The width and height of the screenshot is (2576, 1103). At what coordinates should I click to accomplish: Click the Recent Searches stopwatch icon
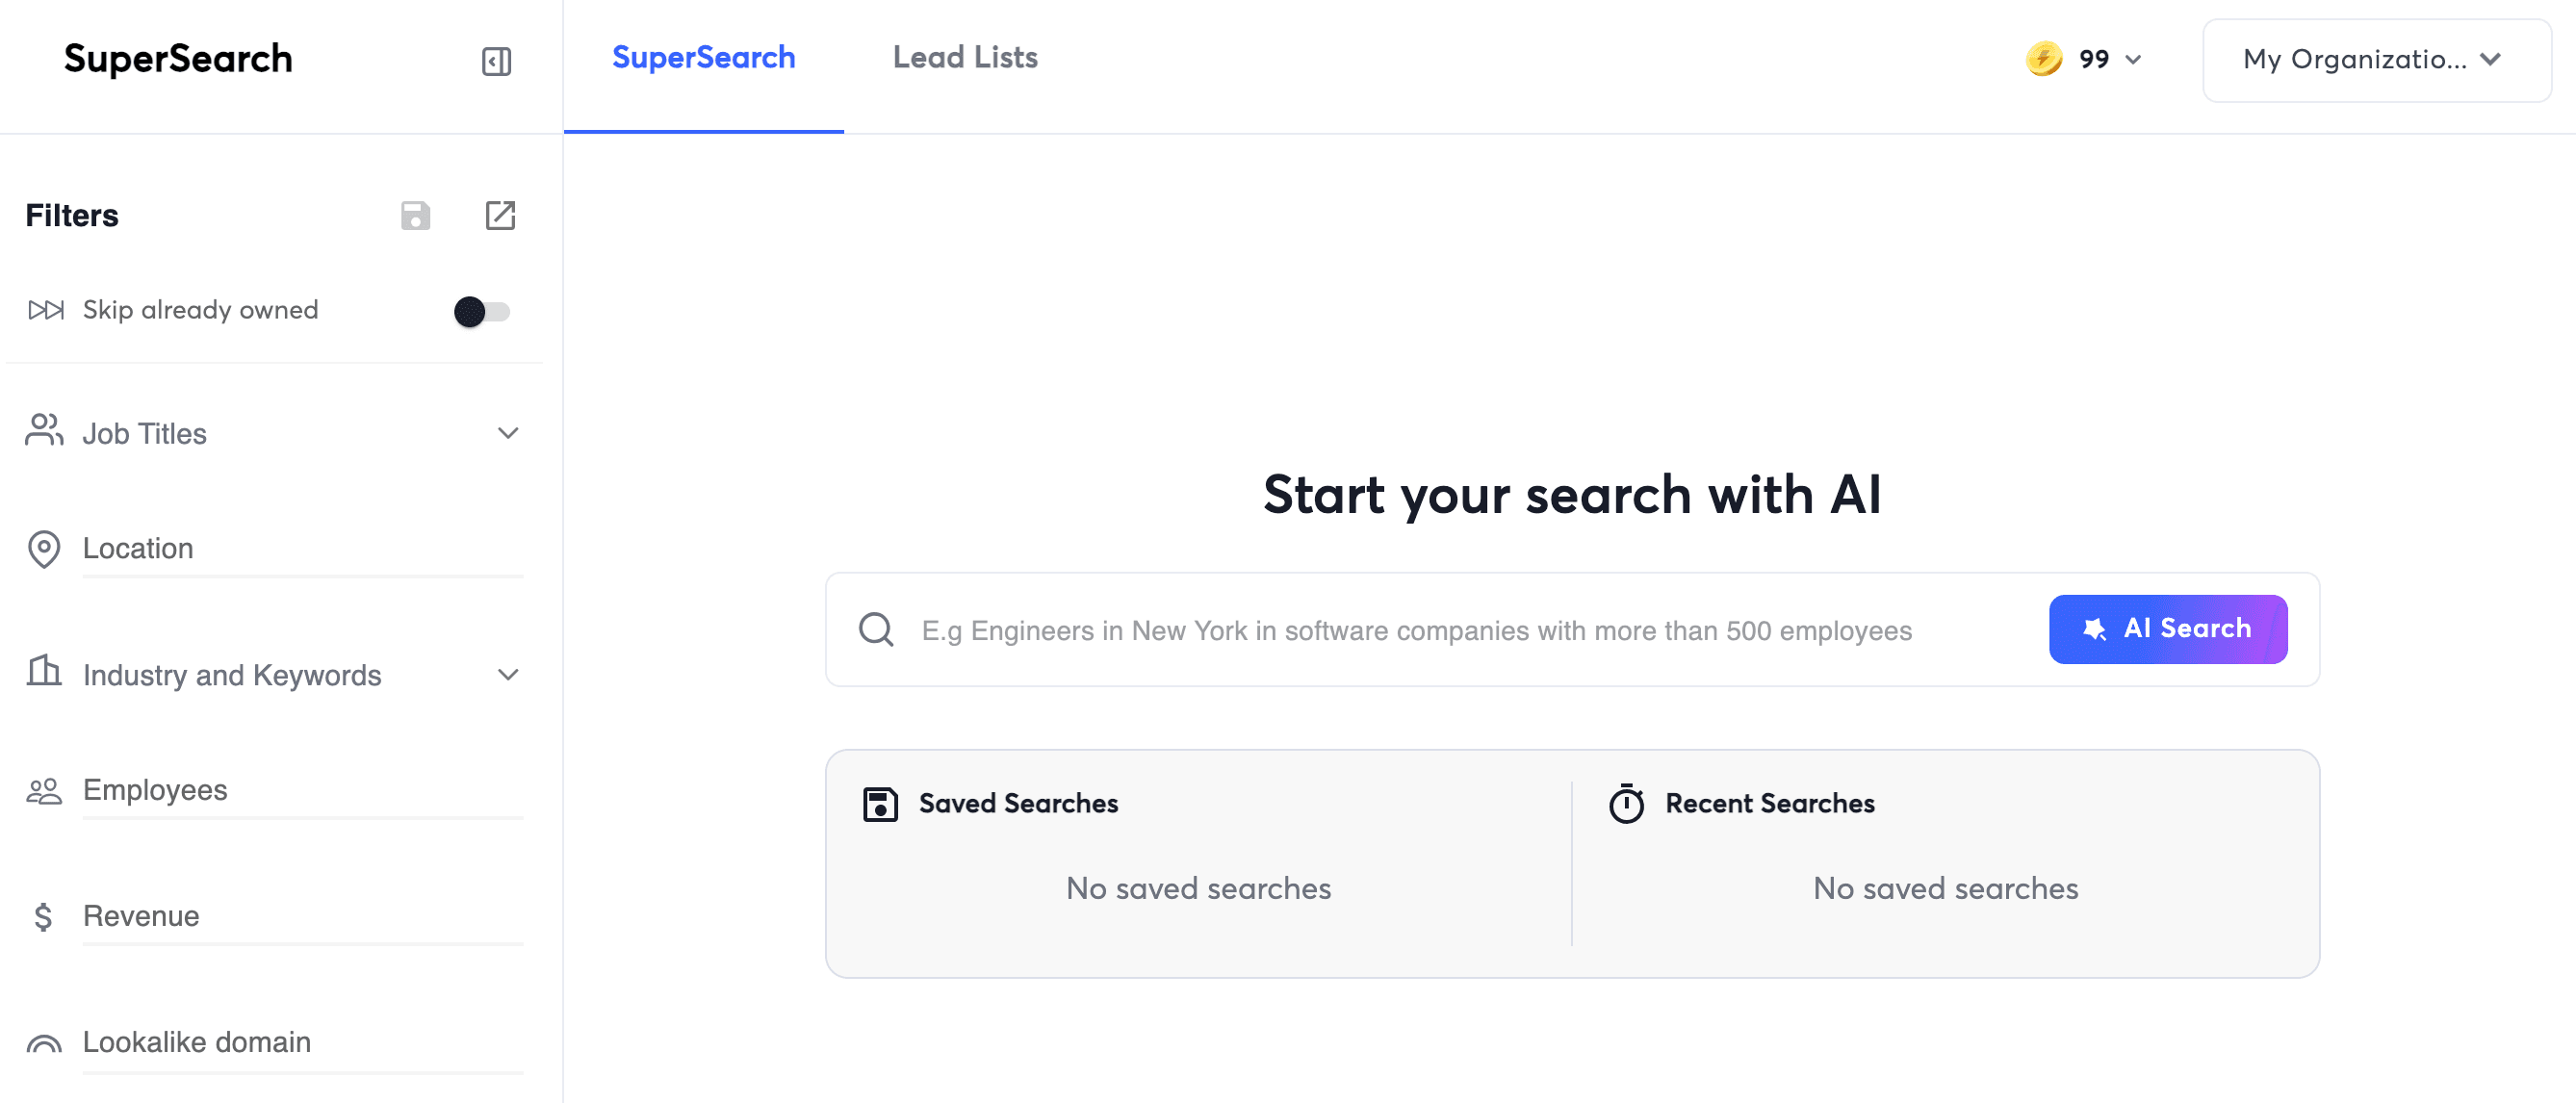coord(1626,803)
